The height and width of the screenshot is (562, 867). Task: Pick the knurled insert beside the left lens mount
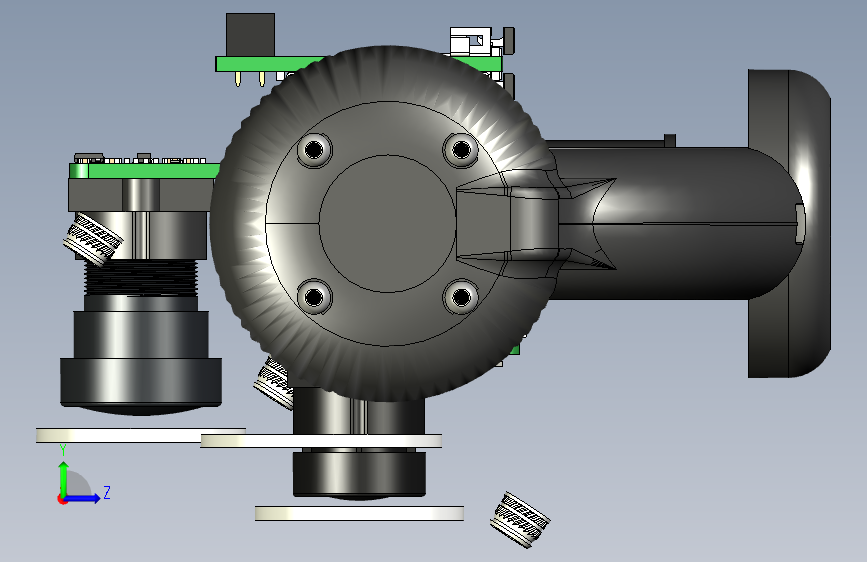tap(93, 240)
